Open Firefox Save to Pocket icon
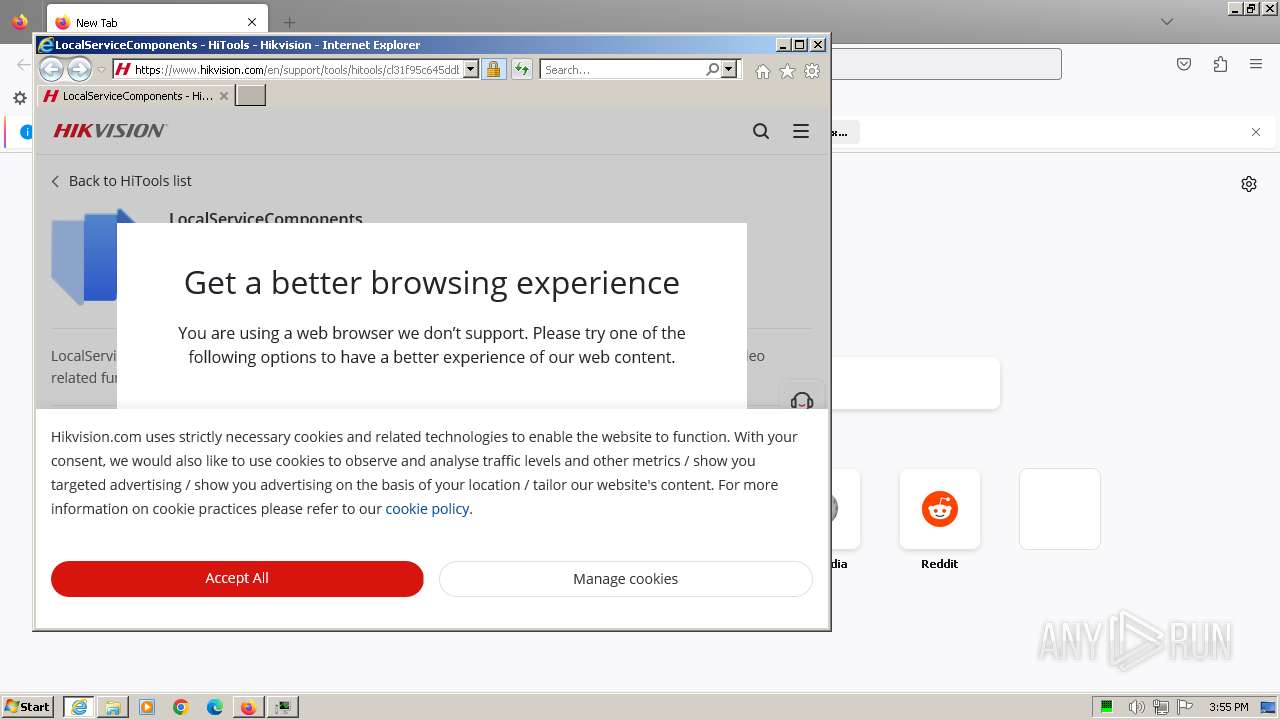The height and width of the screenshot is (720, 1280). tap(1184, 64)
